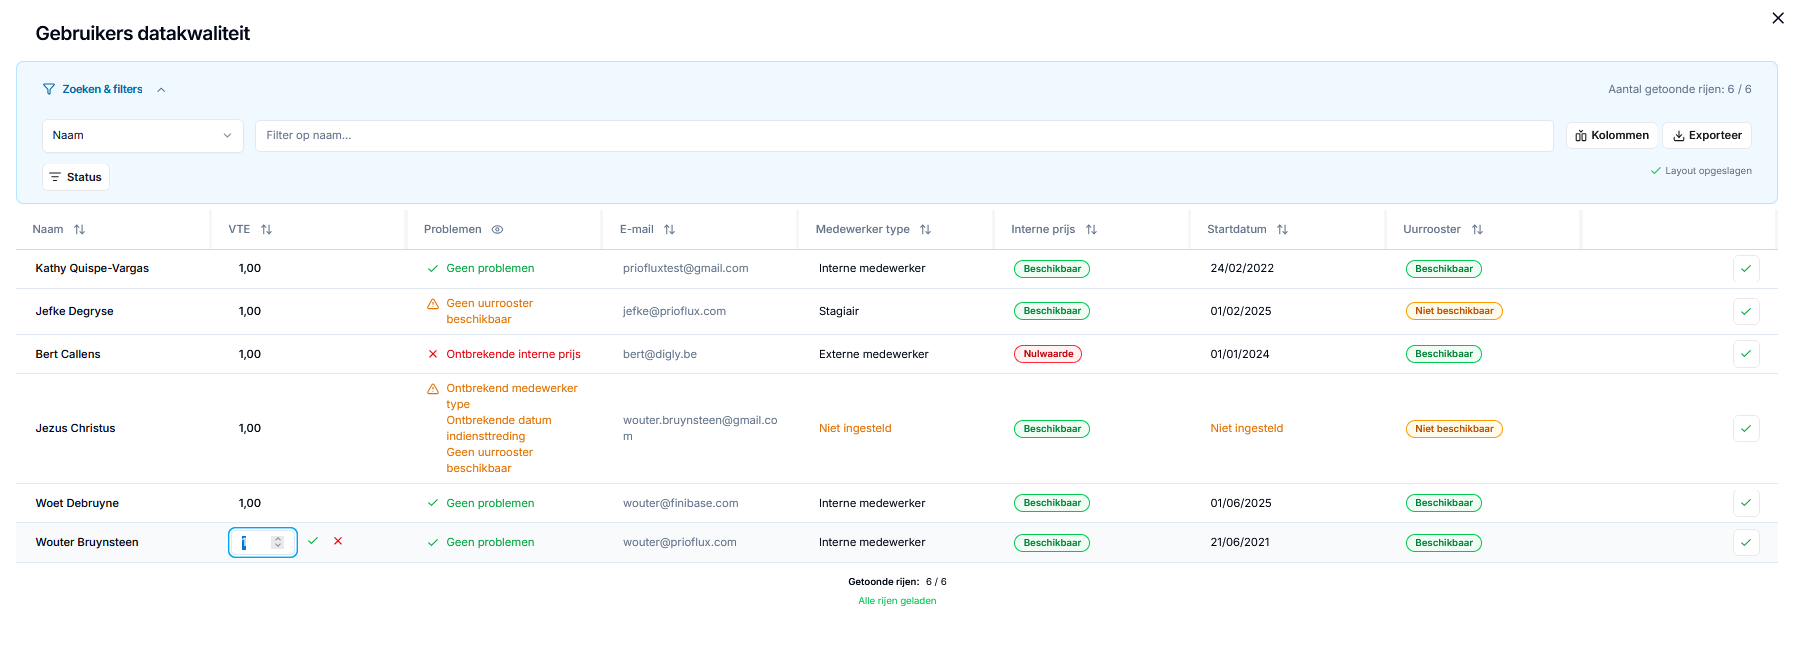
Task: Tick the check button for Jezus Christus
Action: tap(1746, 429)
